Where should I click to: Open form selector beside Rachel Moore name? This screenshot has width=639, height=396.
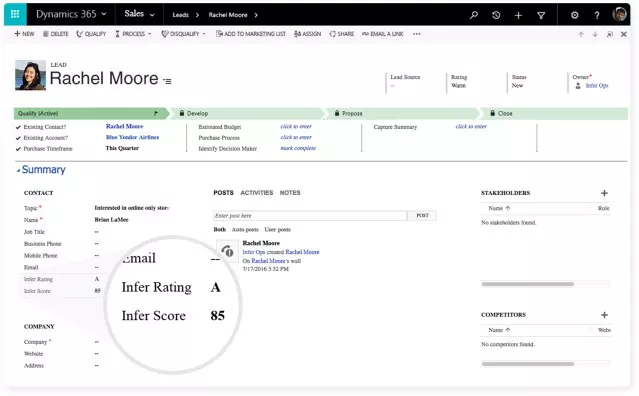click(x=167, y=81)
